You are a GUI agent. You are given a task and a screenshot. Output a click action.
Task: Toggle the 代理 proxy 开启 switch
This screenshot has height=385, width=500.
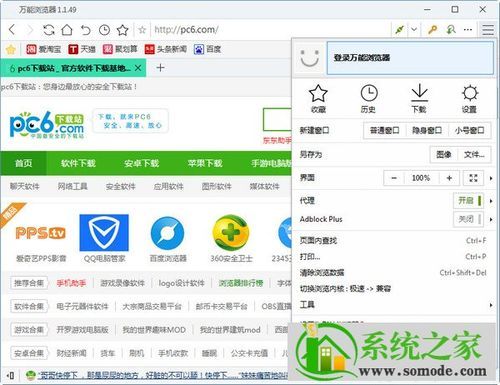[468, 201]
